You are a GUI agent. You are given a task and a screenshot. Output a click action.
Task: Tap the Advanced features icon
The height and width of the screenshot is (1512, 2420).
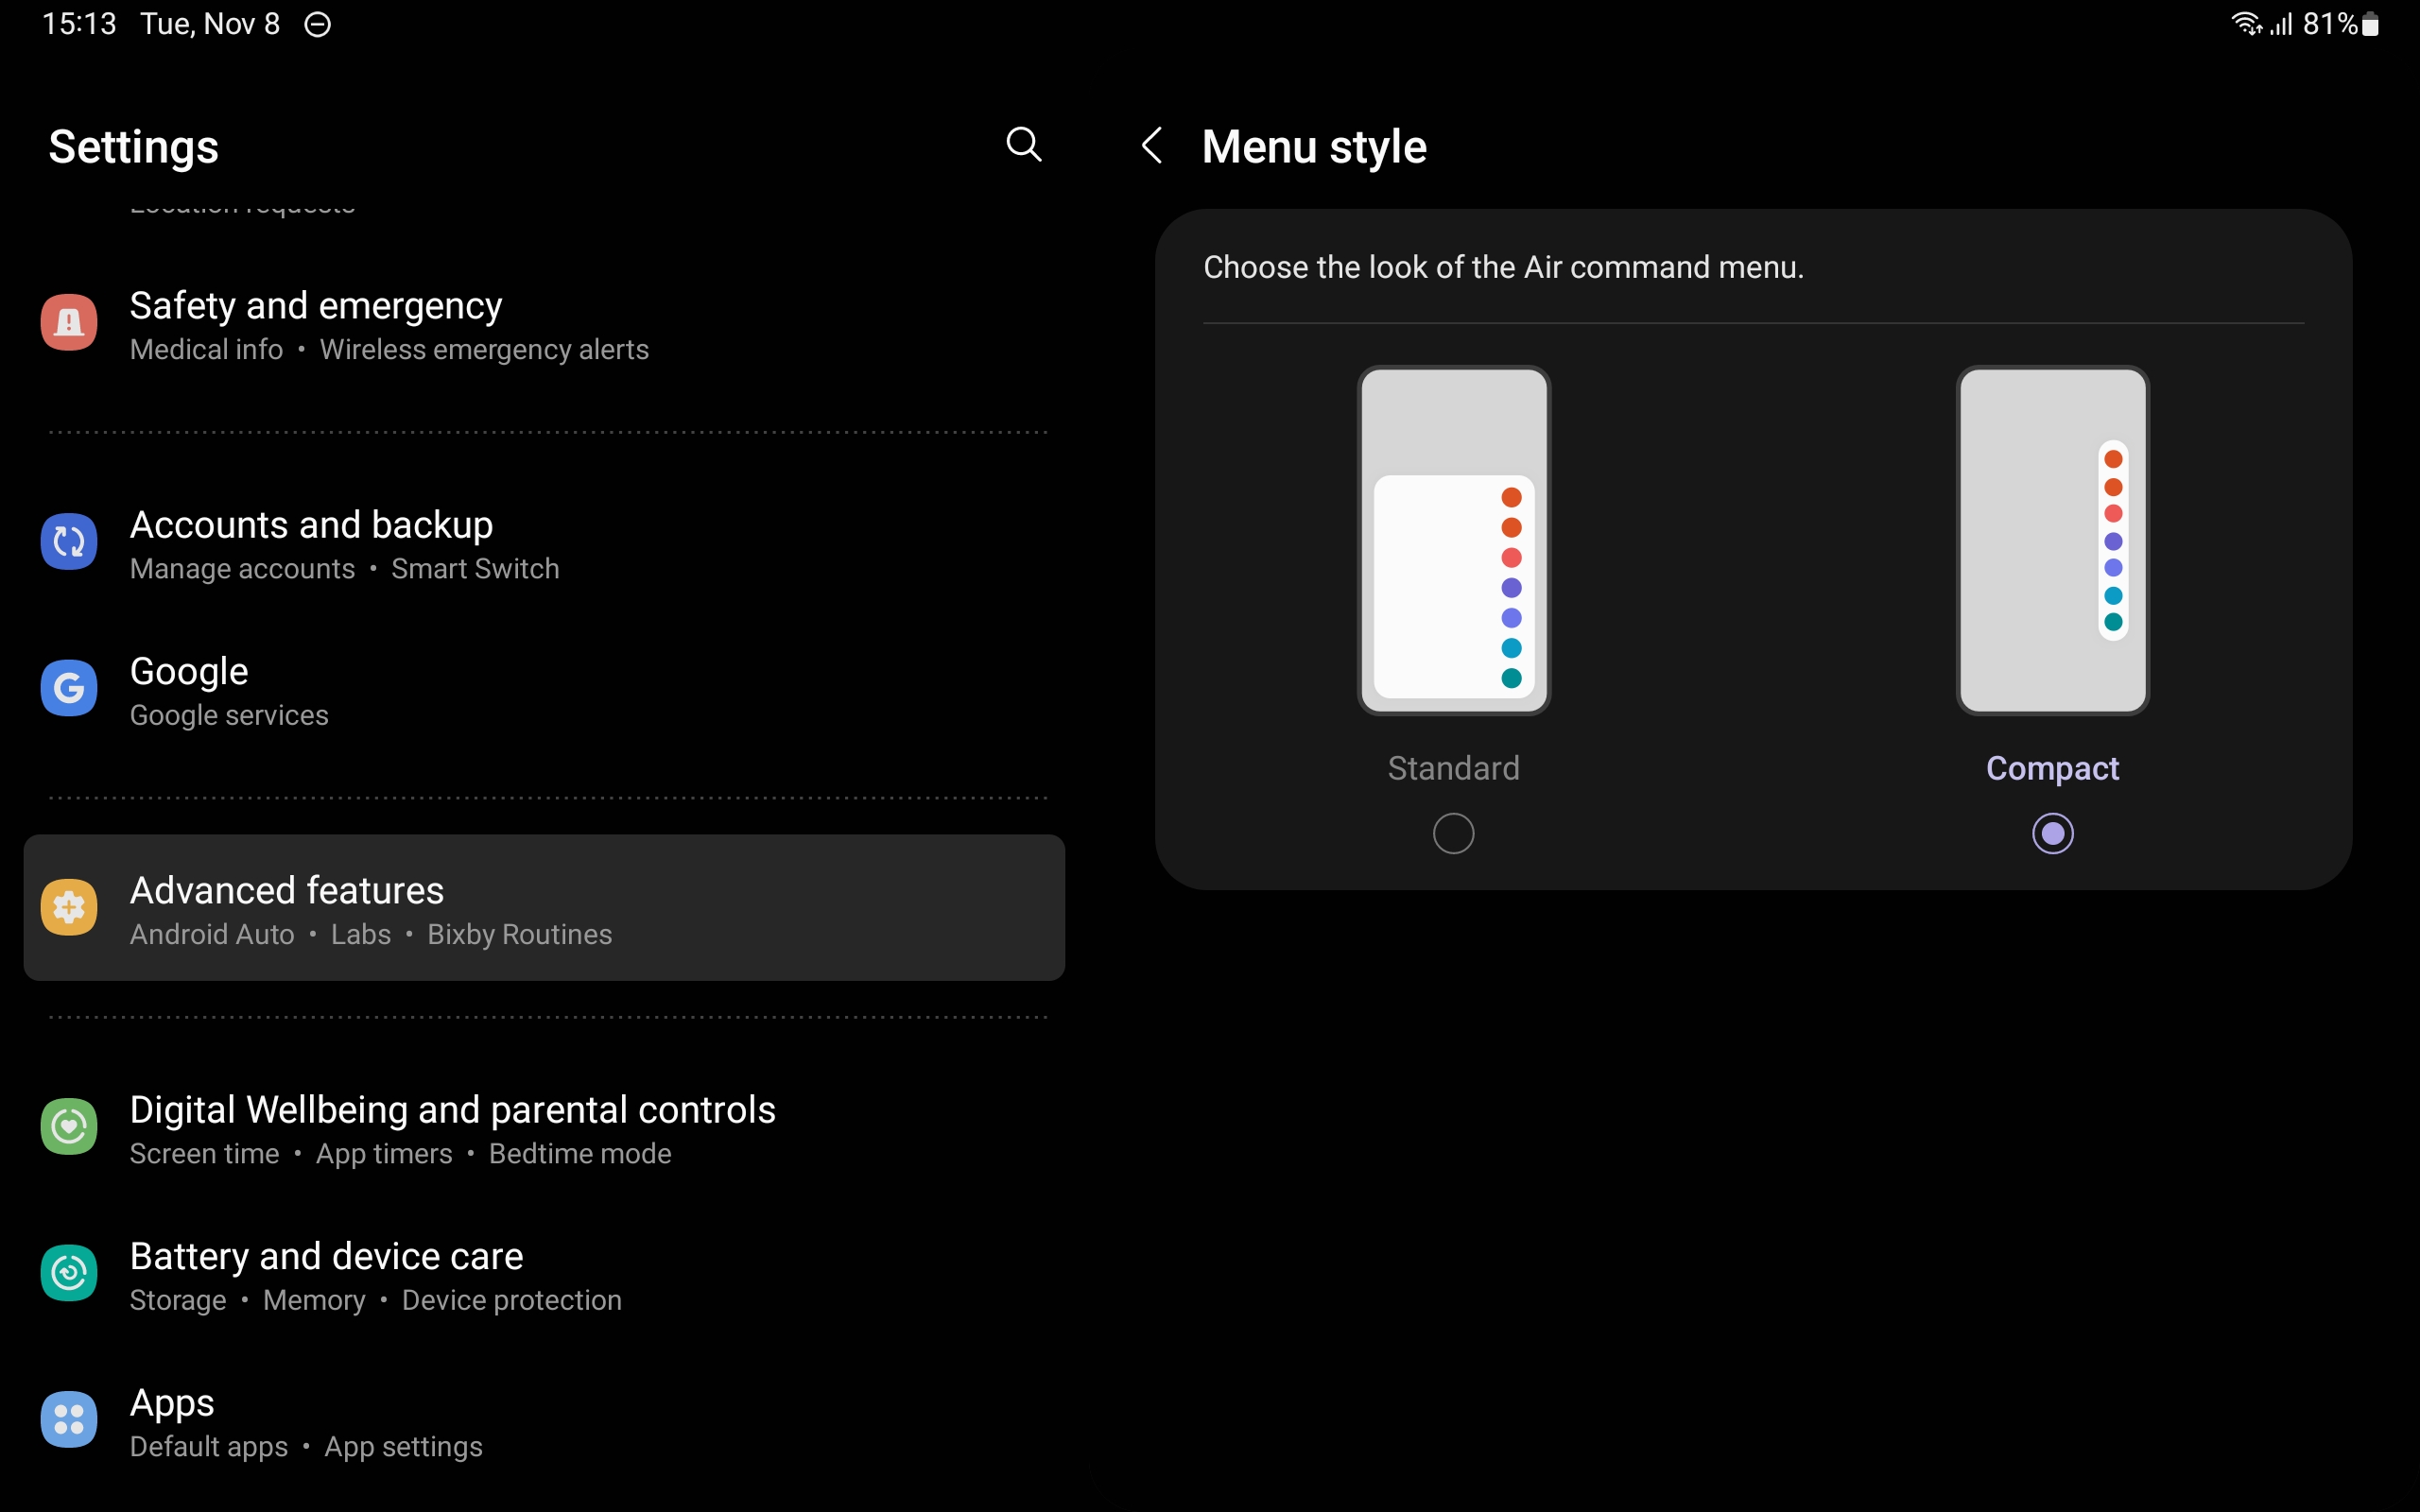coord(69,907)
